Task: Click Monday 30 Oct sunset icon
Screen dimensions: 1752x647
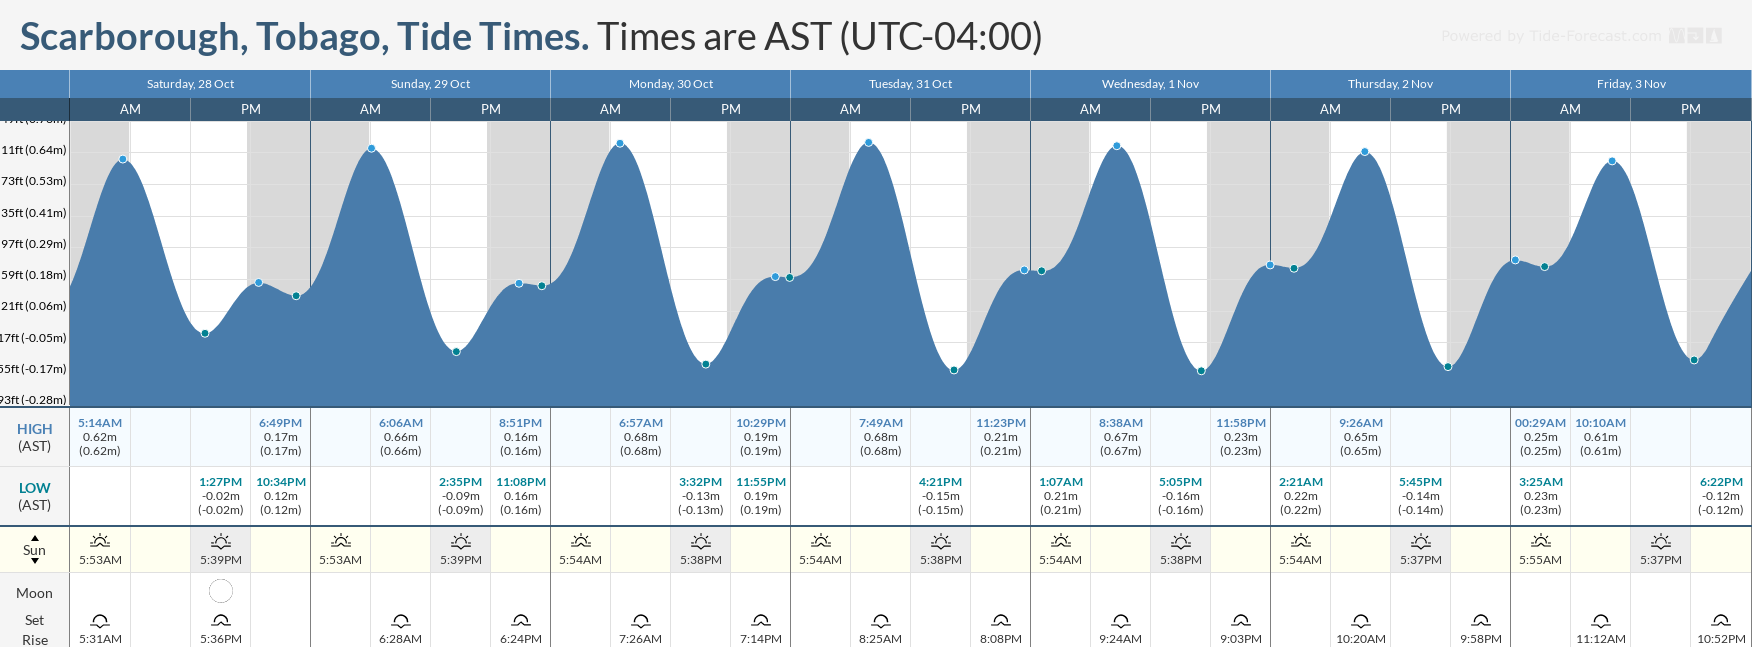Action: (701, 541)
